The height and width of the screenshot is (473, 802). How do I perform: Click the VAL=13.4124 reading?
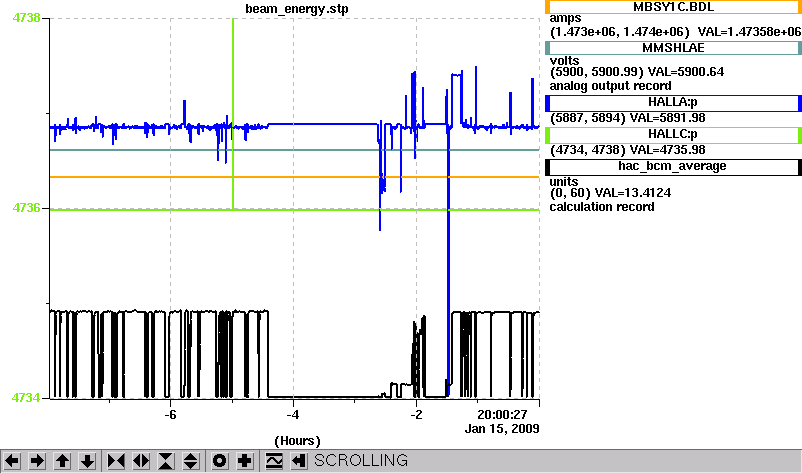633,193
